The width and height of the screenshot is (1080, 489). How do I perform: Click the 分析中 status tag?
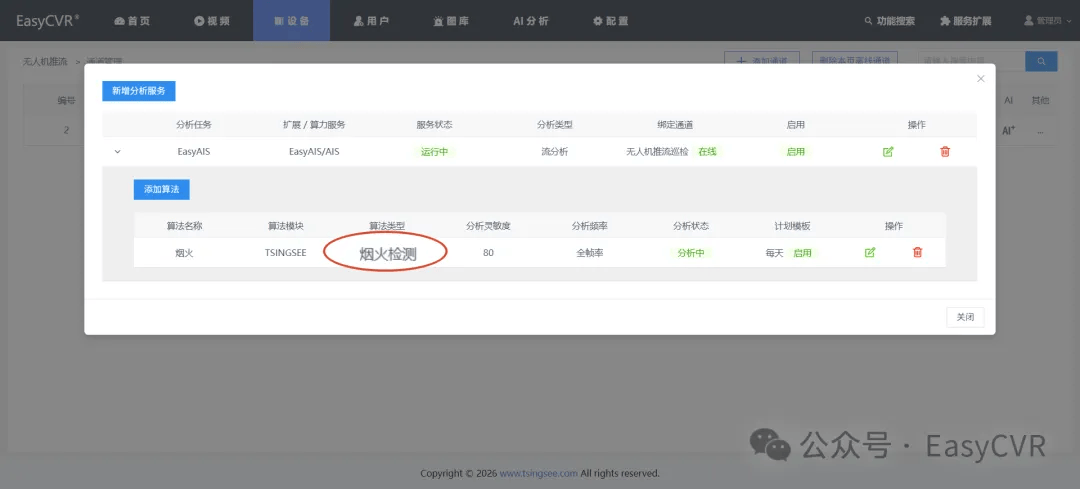(691, 253)
